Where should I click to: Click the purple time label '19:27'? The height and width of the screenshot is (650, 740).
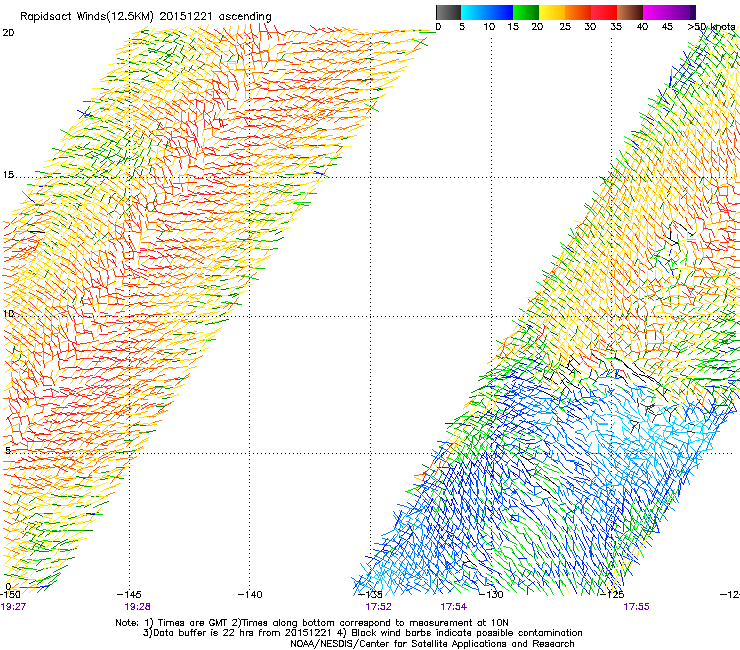click(x=13, y=607)
